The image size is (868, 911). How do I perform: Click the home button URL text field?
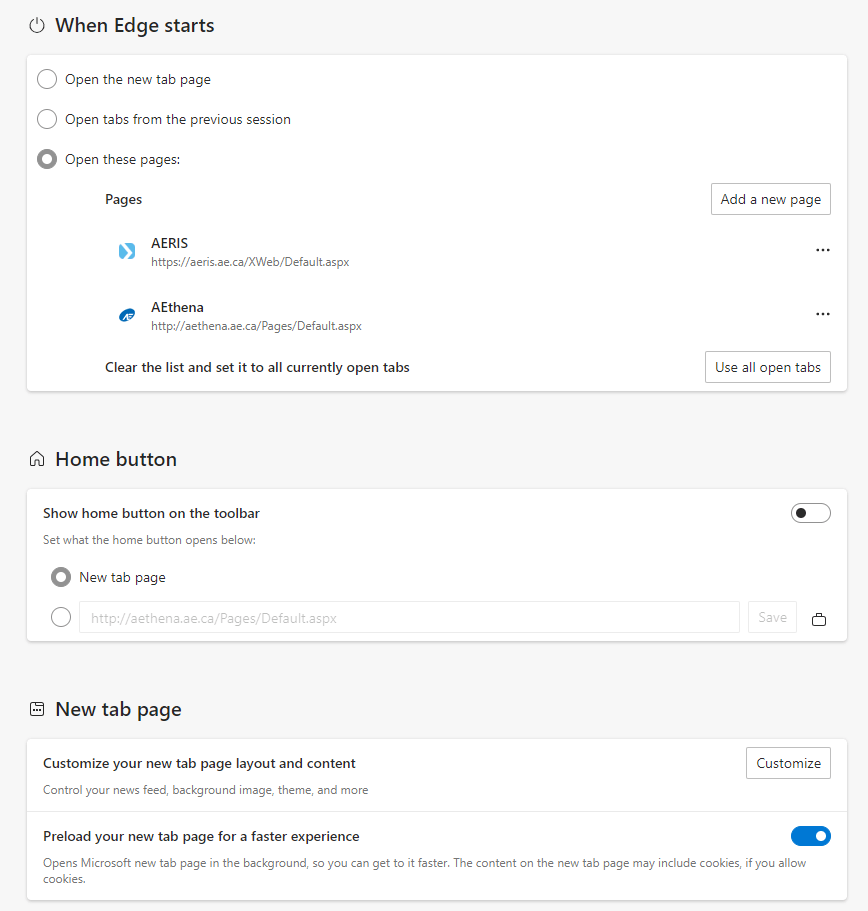click(409, 618)
